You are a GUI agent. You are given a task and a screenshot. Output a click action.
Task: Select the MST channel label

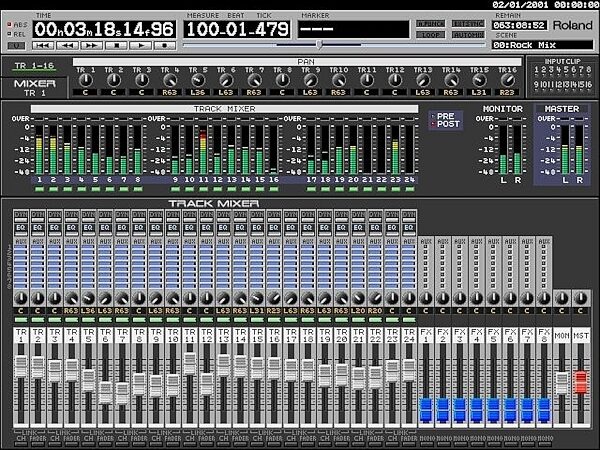581,336
